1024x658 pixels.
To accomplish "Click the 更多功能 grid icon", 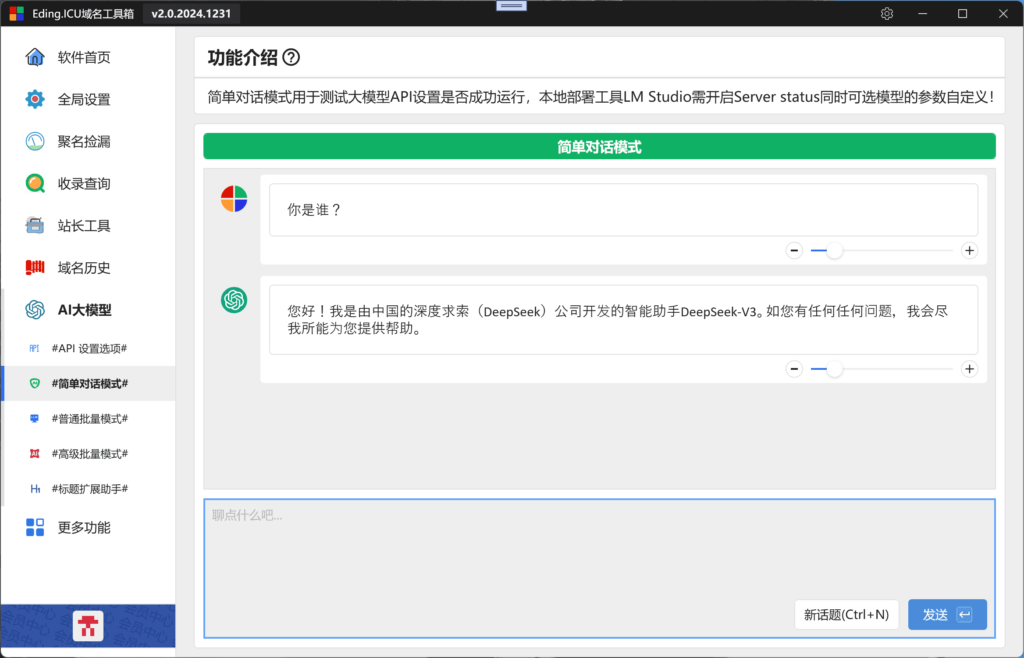I will [35, 527].
